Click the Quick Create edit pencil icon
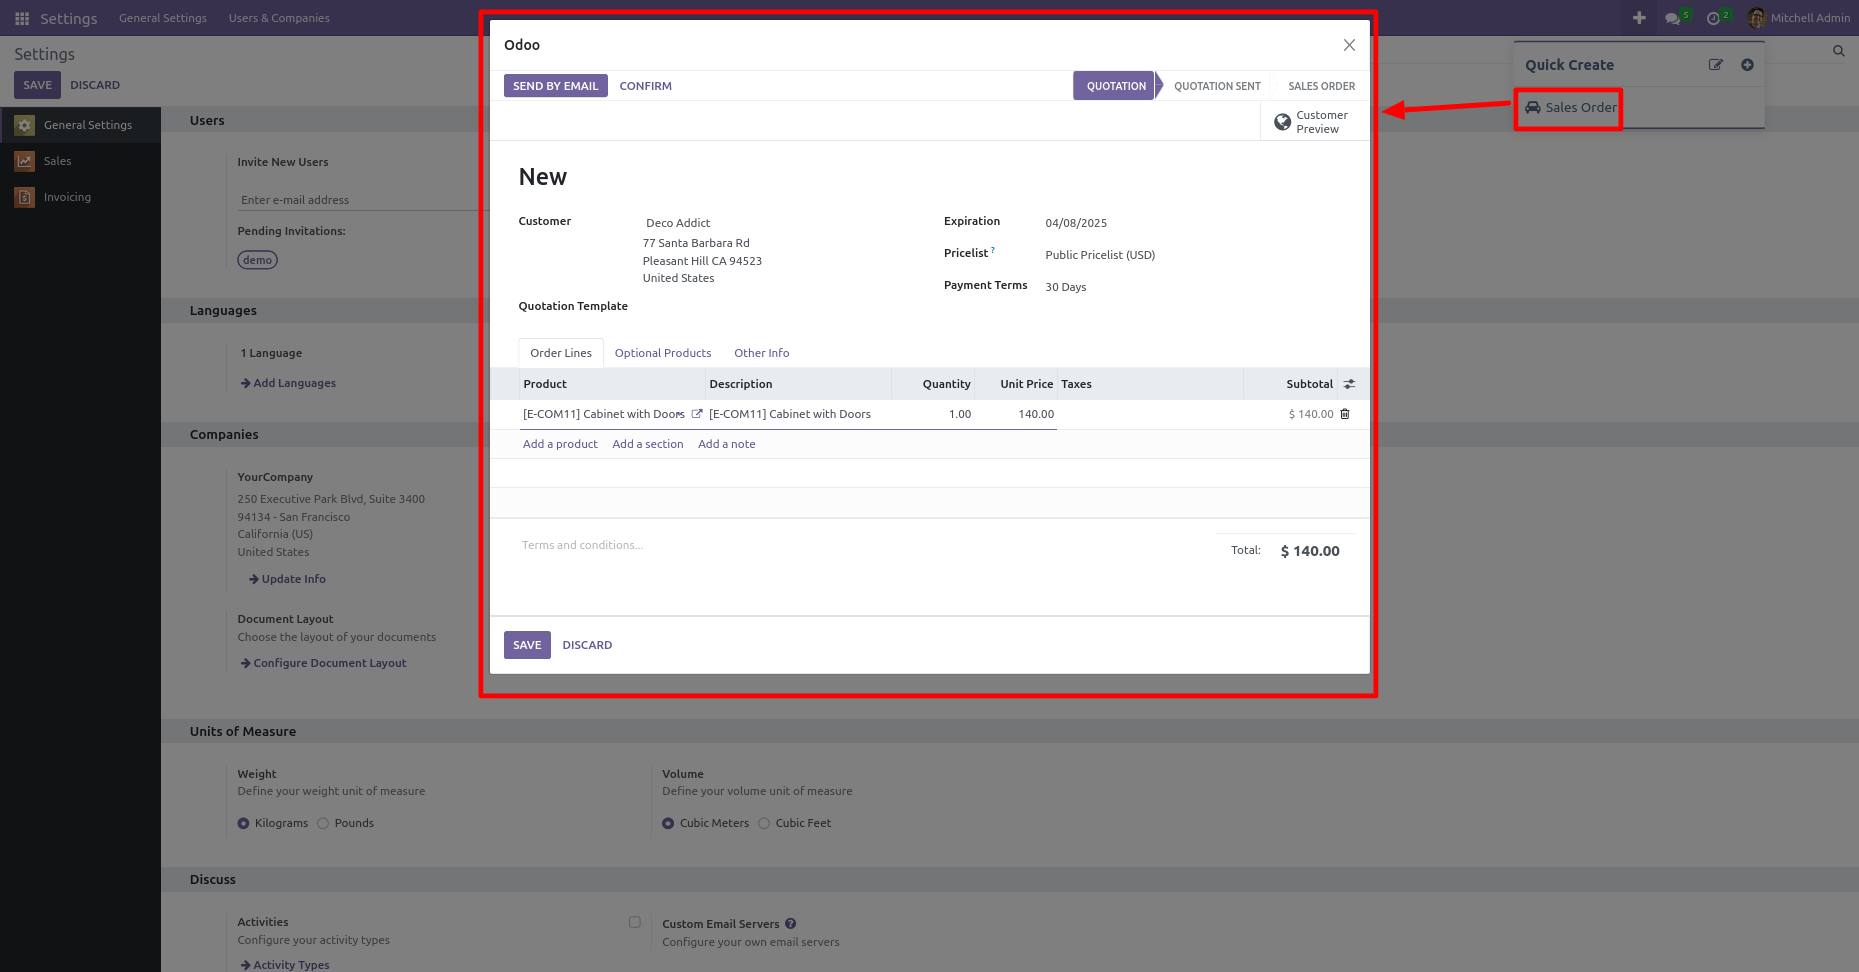The height and width of the screenshot is (972, 1859). (1716, 65)
